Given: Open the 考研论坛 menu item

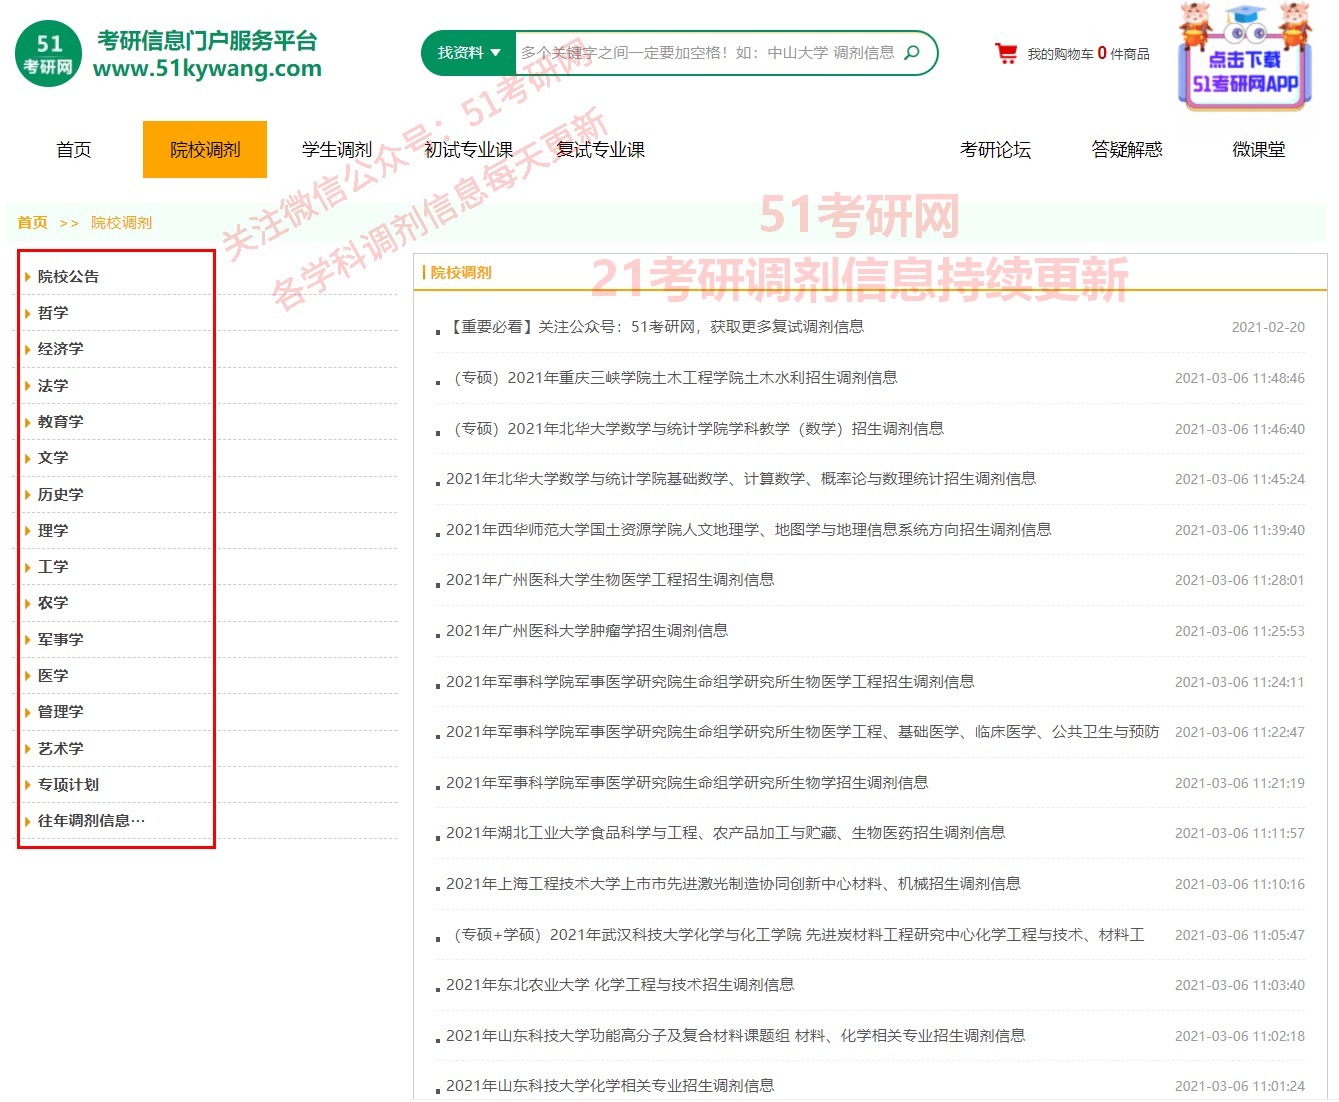Looking at the screenshot, I should tap(995, 149).
